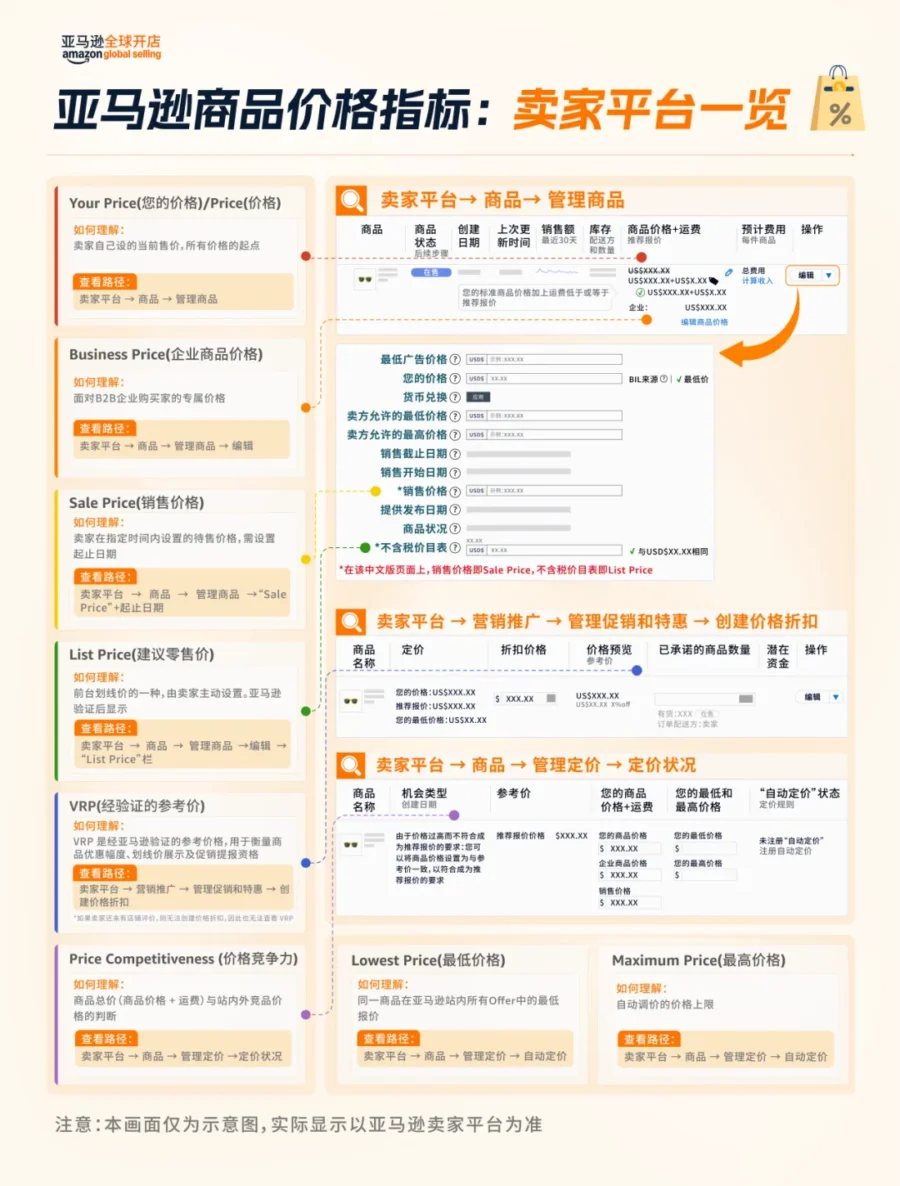Click search icon beside 管理商品 heading
The image size is (900, 1186).
point(352,200)
